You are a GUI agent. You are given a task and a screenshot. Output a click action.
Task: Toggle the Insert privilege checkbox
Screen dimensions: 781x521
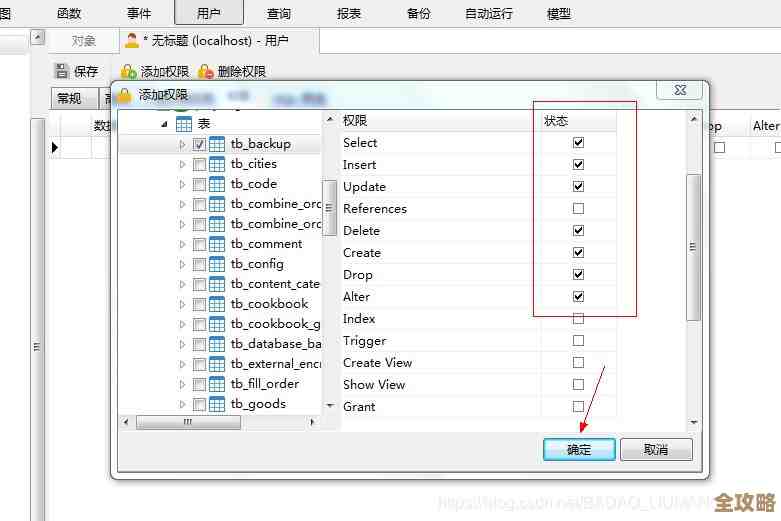point(578,164)
